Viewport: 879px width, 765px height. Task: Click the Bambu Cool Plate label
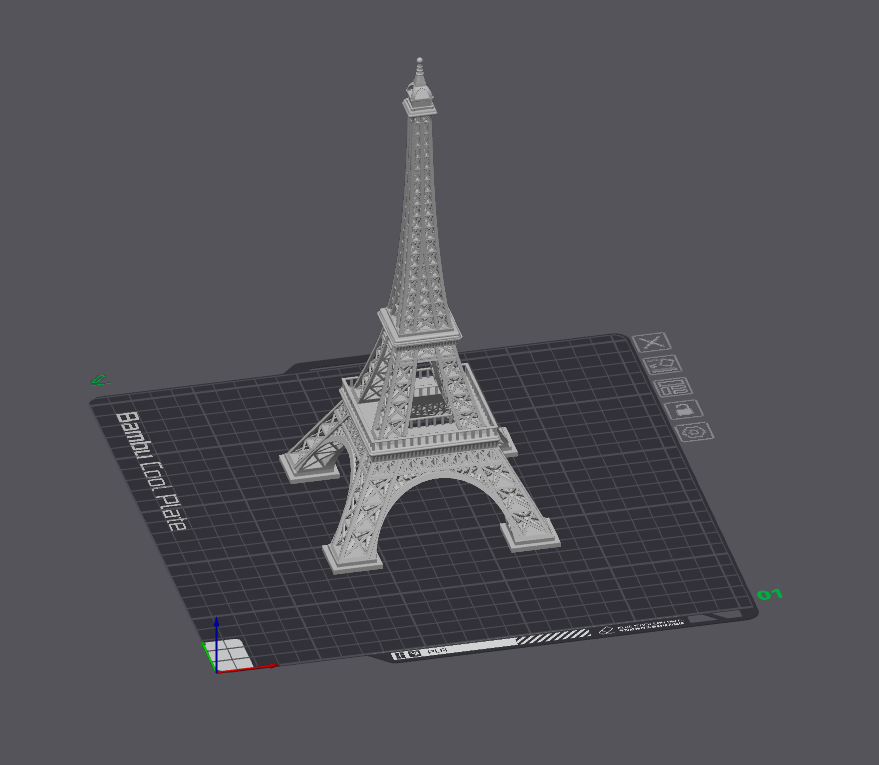coord(151,471)
